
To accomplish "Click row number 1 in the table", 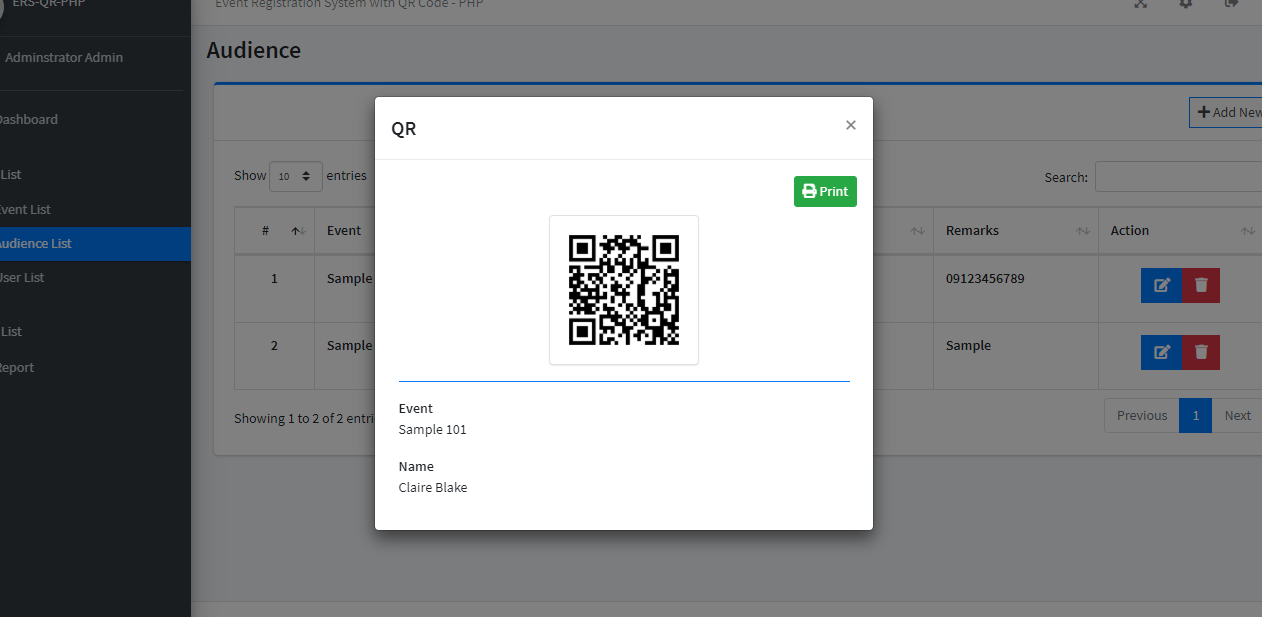I will (x=274, y=278).
